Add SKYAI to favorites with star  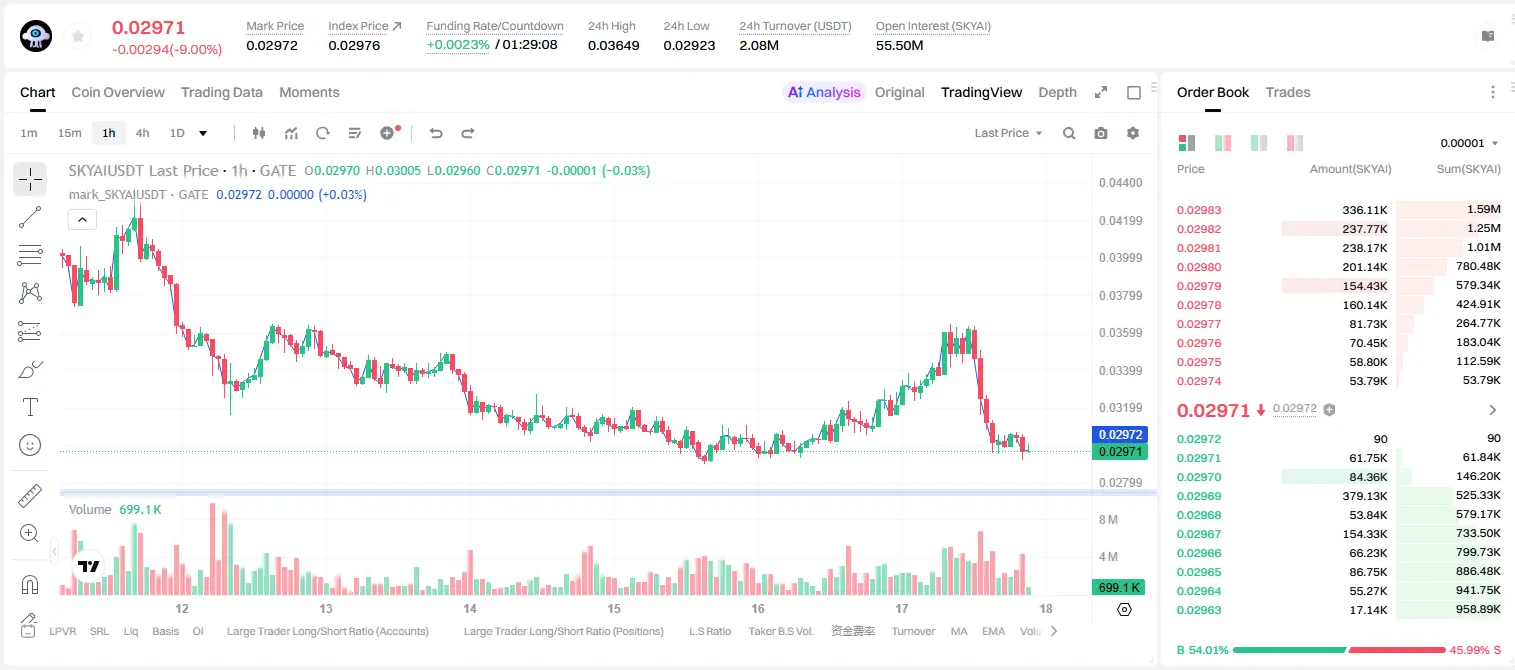78,36
